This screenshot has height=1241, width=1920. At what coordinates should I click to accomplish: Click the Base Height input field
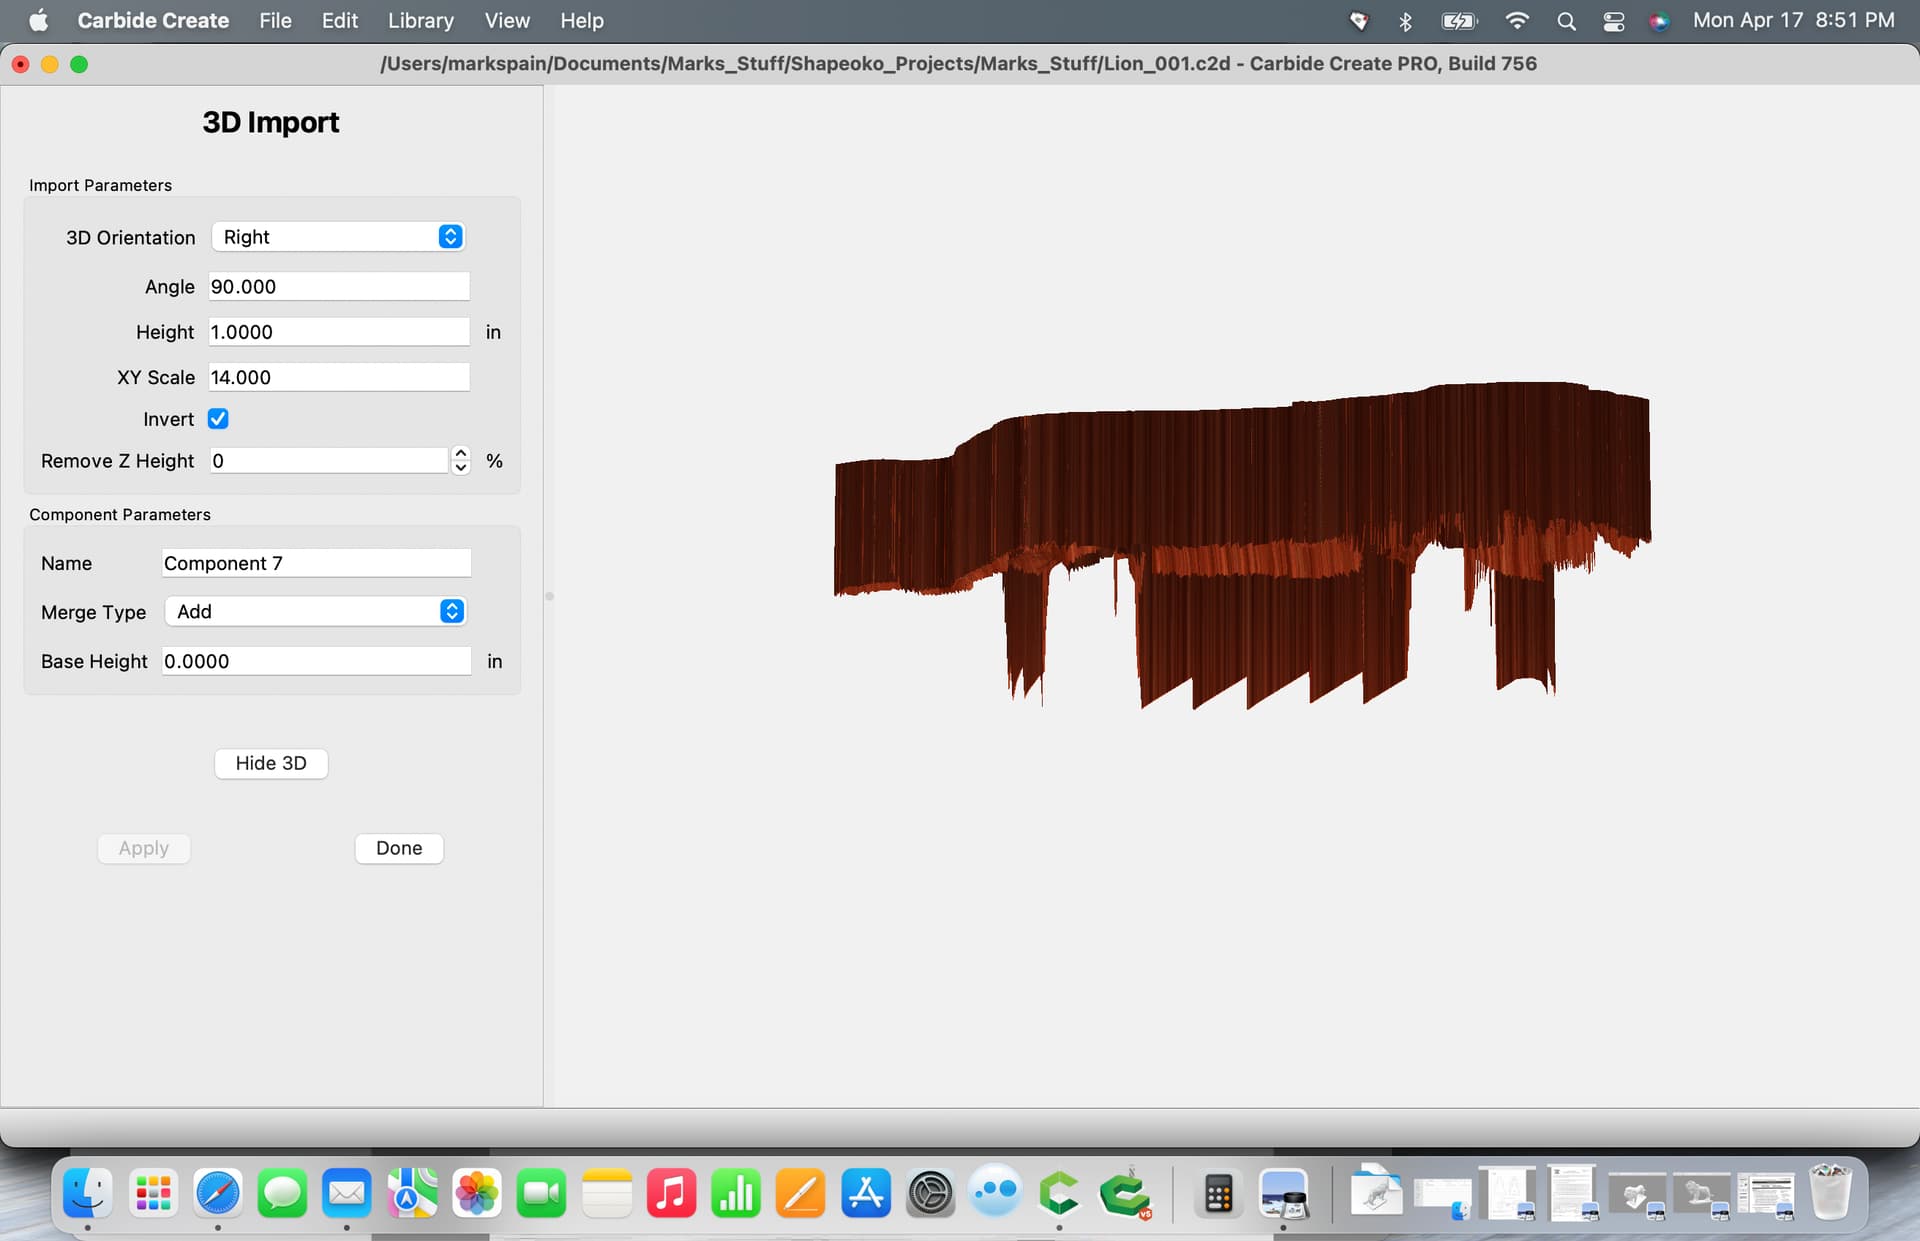(316, 661)
